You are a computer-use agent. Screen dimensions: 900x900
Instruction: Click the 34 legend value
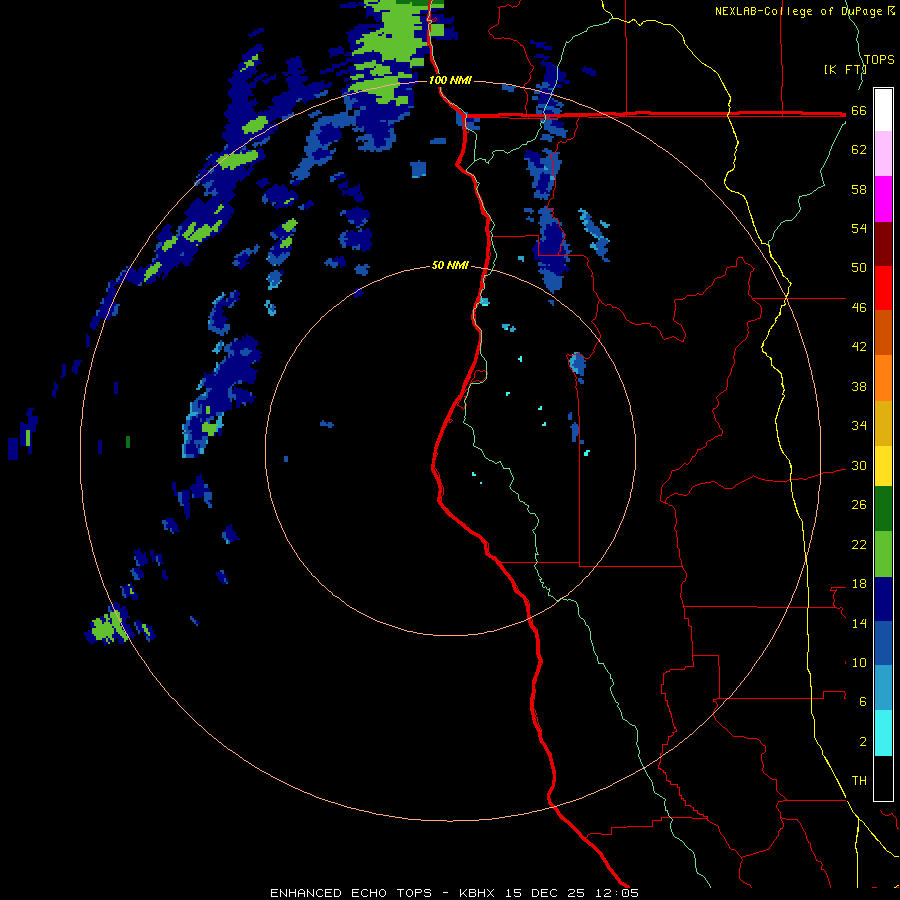(859, 426)
